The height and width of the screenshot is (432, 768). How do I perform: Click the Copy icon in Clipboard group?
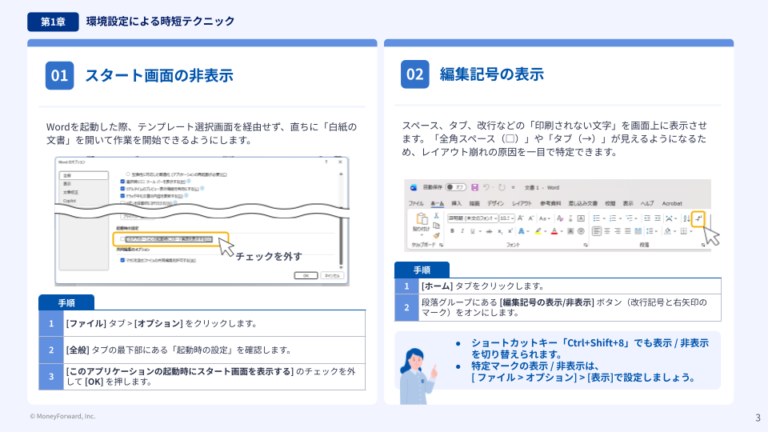coord(436,226)
